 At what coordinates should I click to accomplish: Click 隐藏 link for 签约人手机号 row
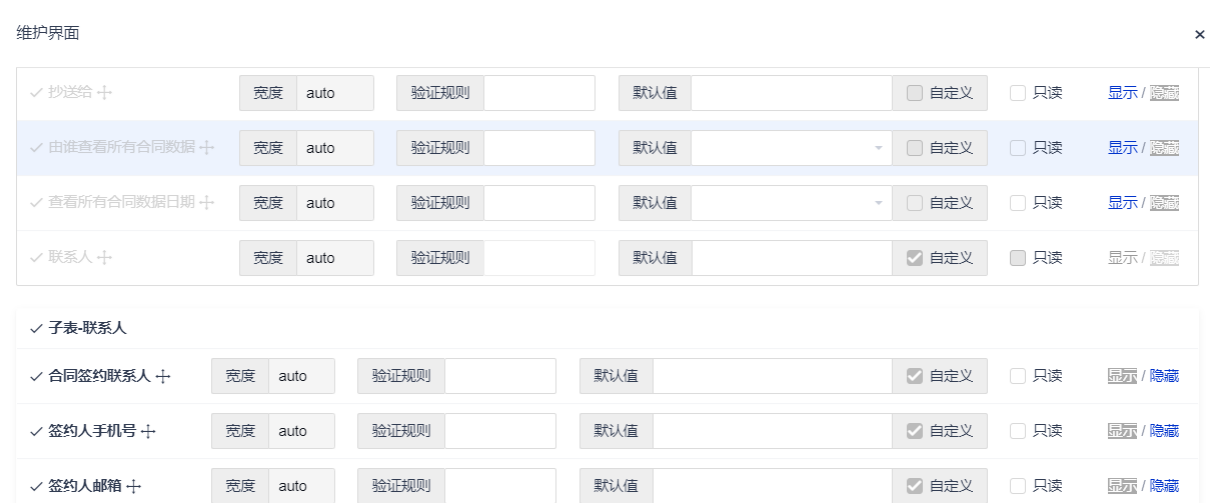(1164, 431)
